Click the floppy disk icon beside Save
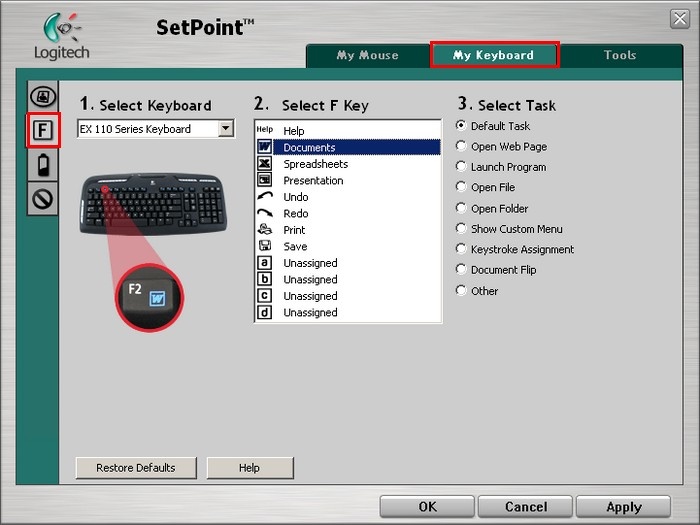Image resolution: width=700 pixels, height=525 pixels. coord(265,246)
